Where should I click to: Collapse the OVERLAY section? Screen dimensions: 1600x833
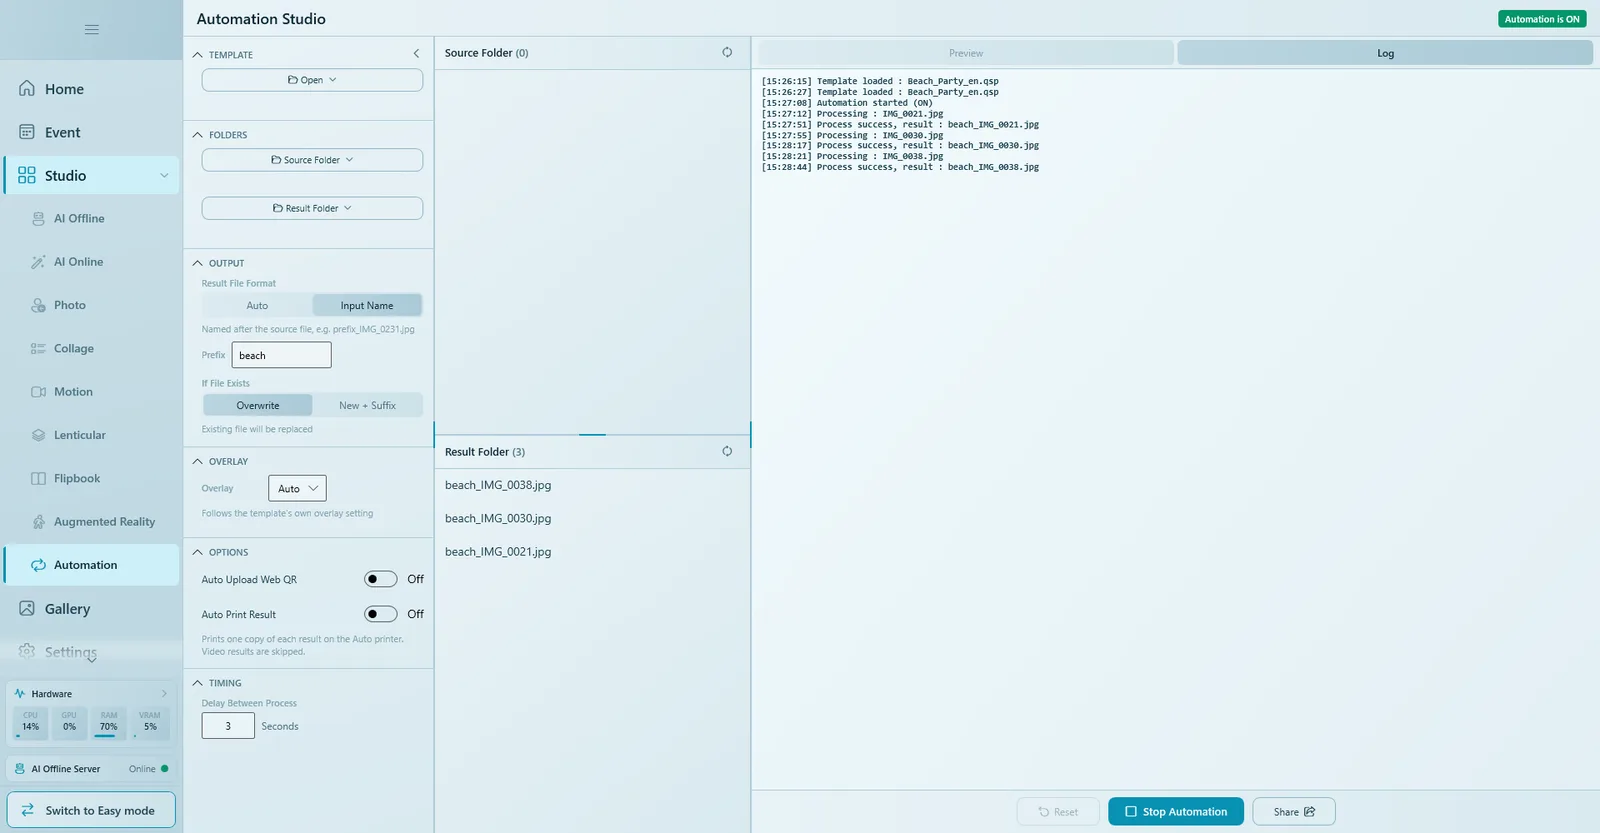click(198, 461)
